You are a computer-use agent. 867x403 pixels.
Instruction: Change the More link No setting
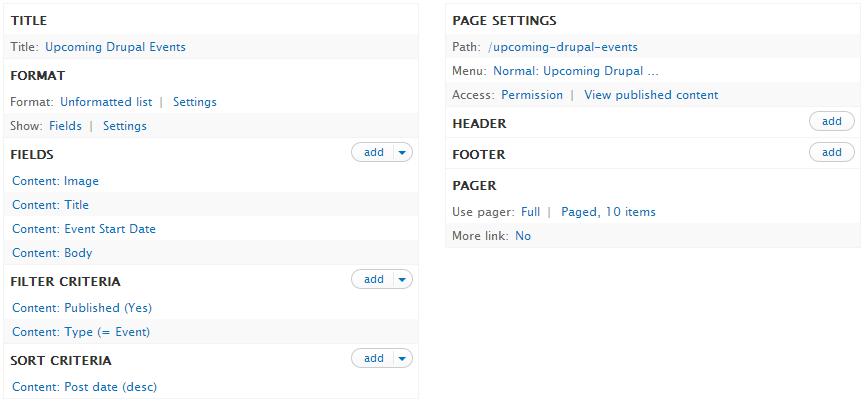[x=523, y=236]
